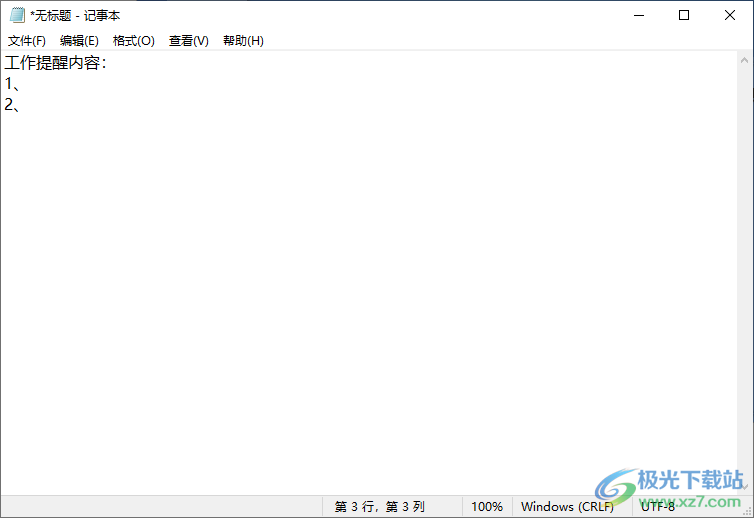Image resolution: width=754 pixels, height=518 pixels.
Task: Click the 极光下载站 watermark logo
Action: [x=672, y=486]
